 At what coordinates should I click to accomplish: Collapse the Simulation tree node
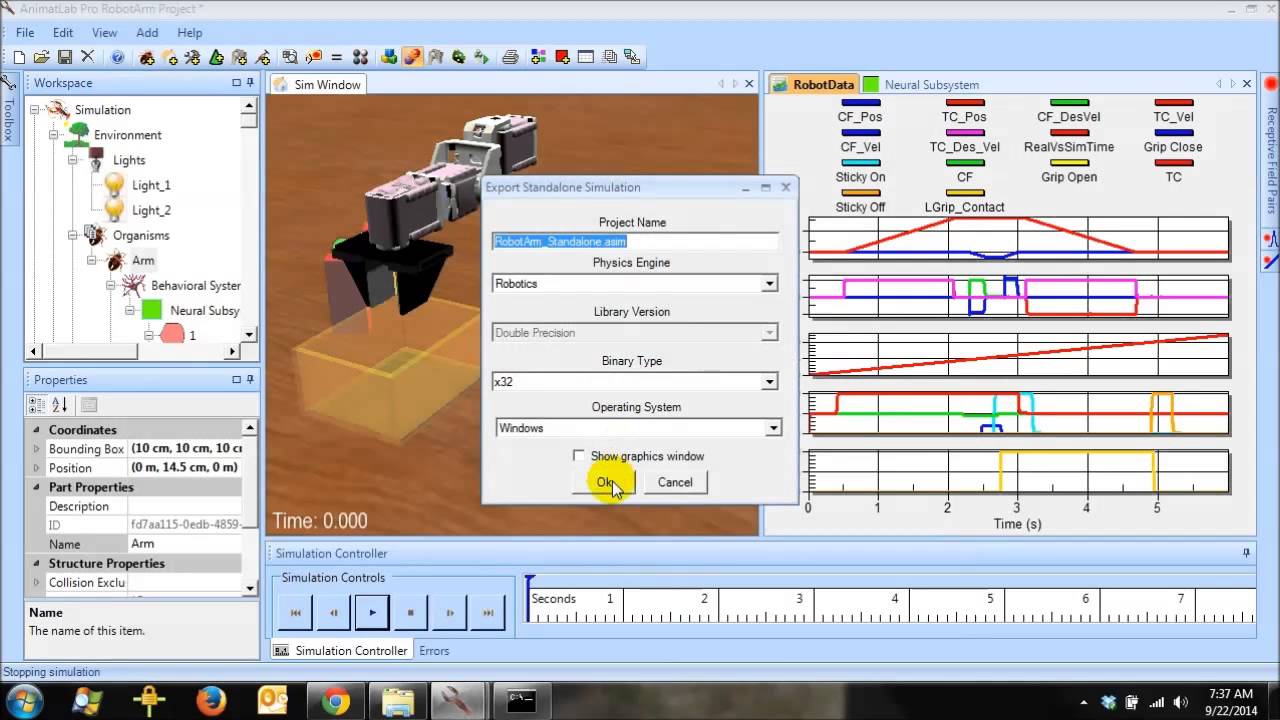point(34,110)
